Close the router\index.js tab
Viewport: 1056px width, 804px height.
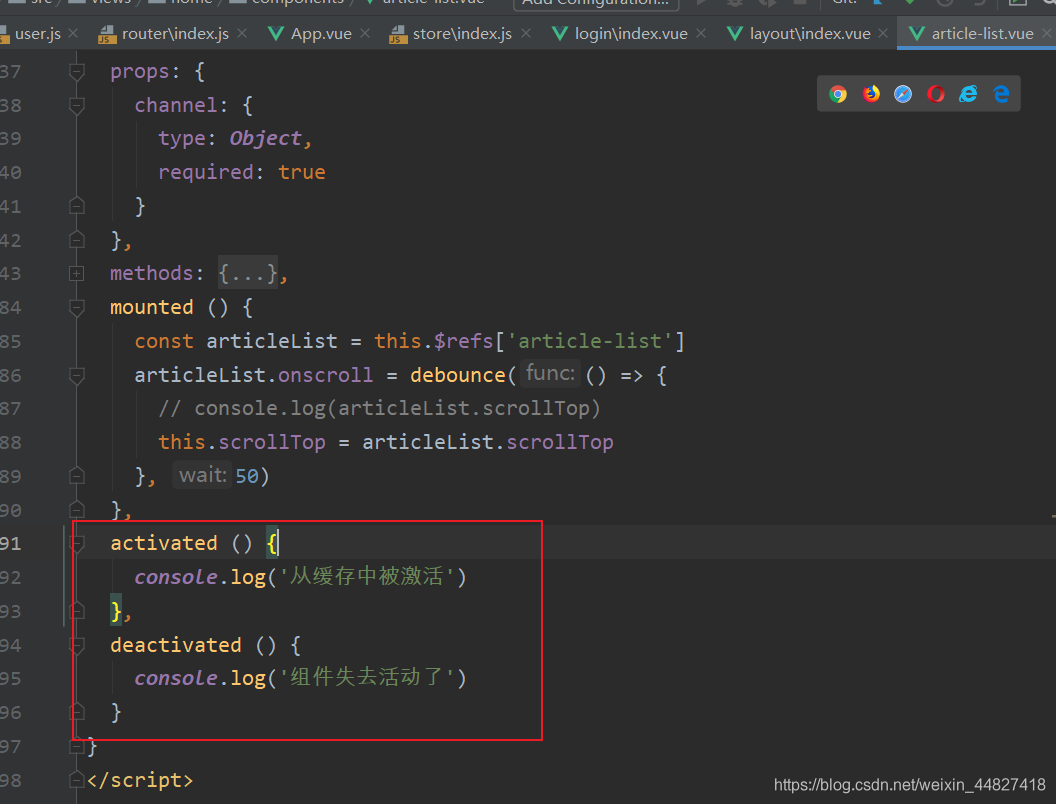[242, 33]
